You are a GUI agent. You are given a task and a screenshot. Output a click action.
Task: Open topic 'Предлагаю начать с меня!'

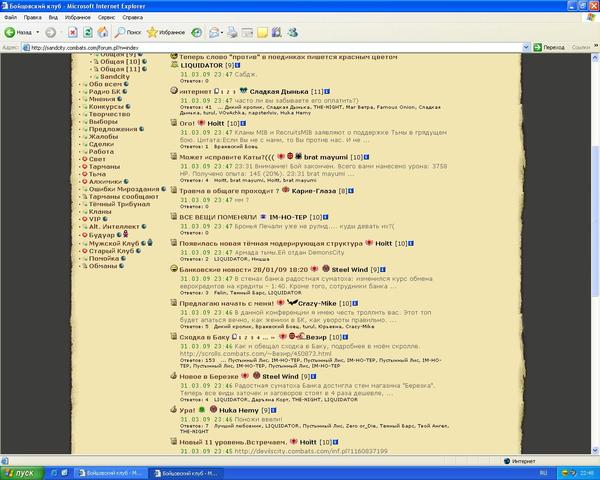pos(227,303)
